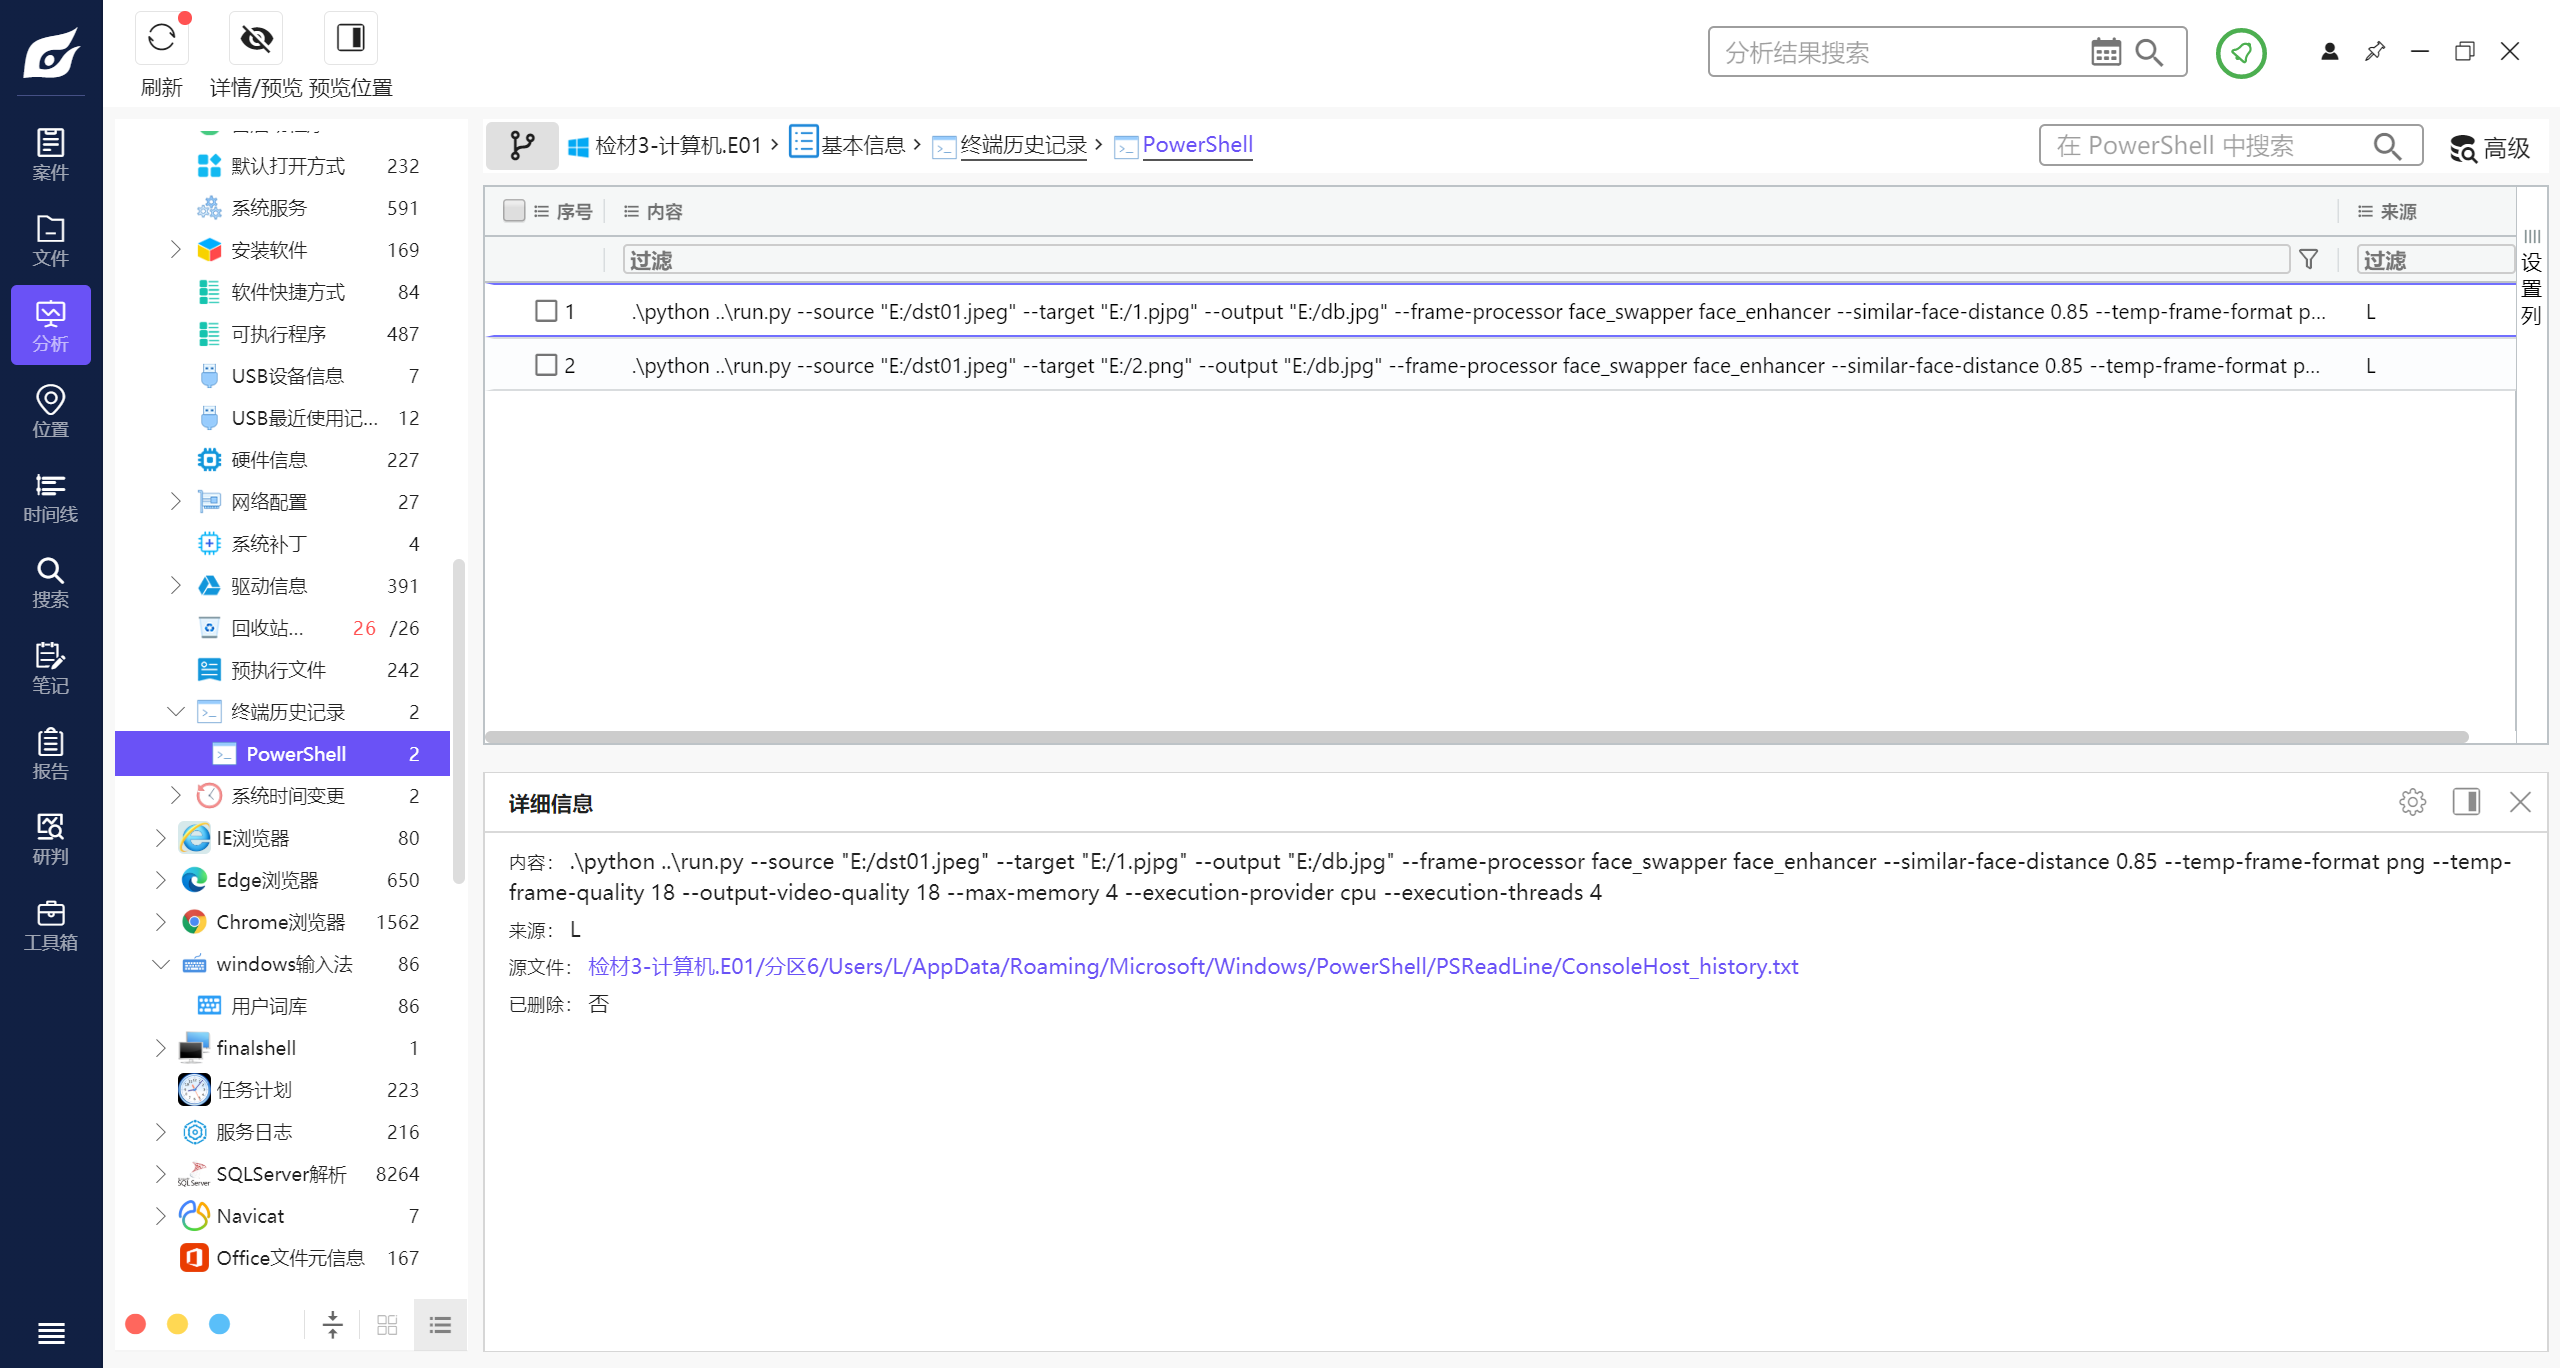Click the preview position layout icon

click(x=350, y=39)
